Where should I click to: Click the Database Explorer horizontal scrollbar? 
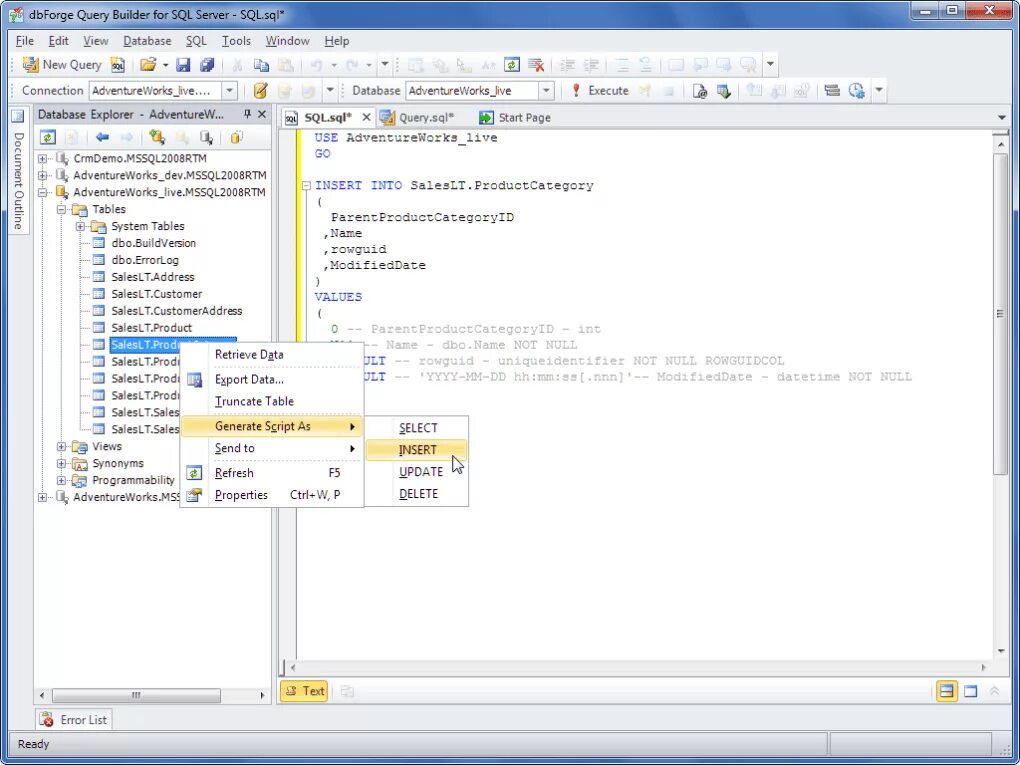pyautogui.click(x=152, y=695)
